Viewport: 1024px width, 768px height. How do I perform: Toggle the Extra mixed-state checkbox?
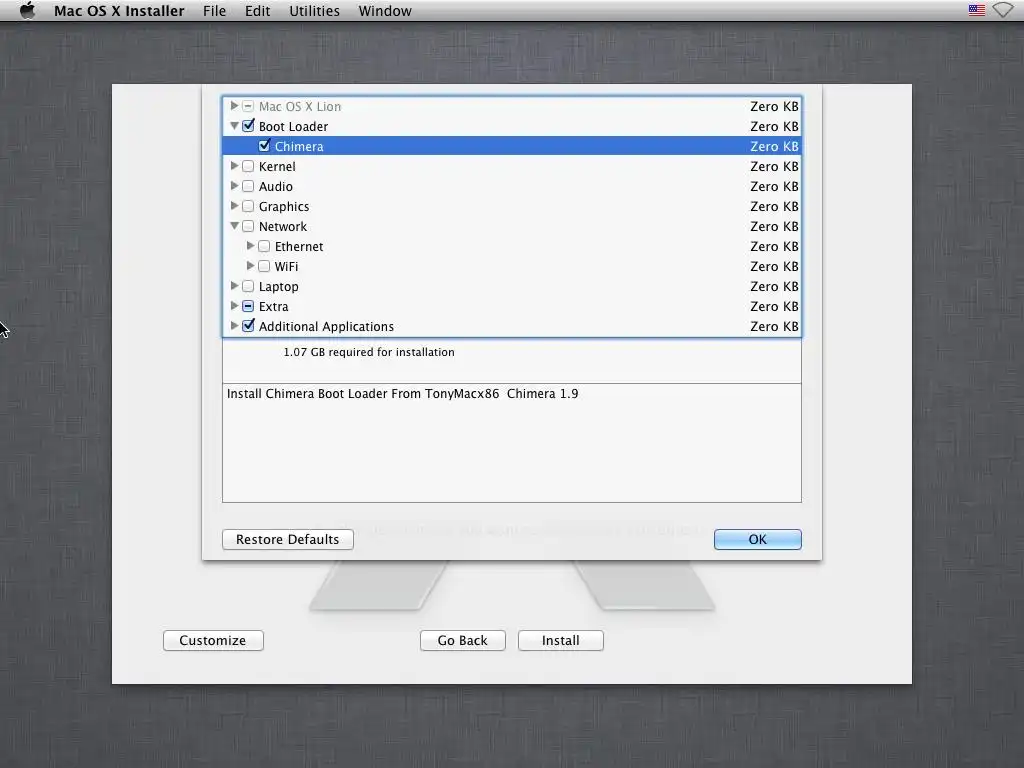pyautogui.click(x=248, y=306)
